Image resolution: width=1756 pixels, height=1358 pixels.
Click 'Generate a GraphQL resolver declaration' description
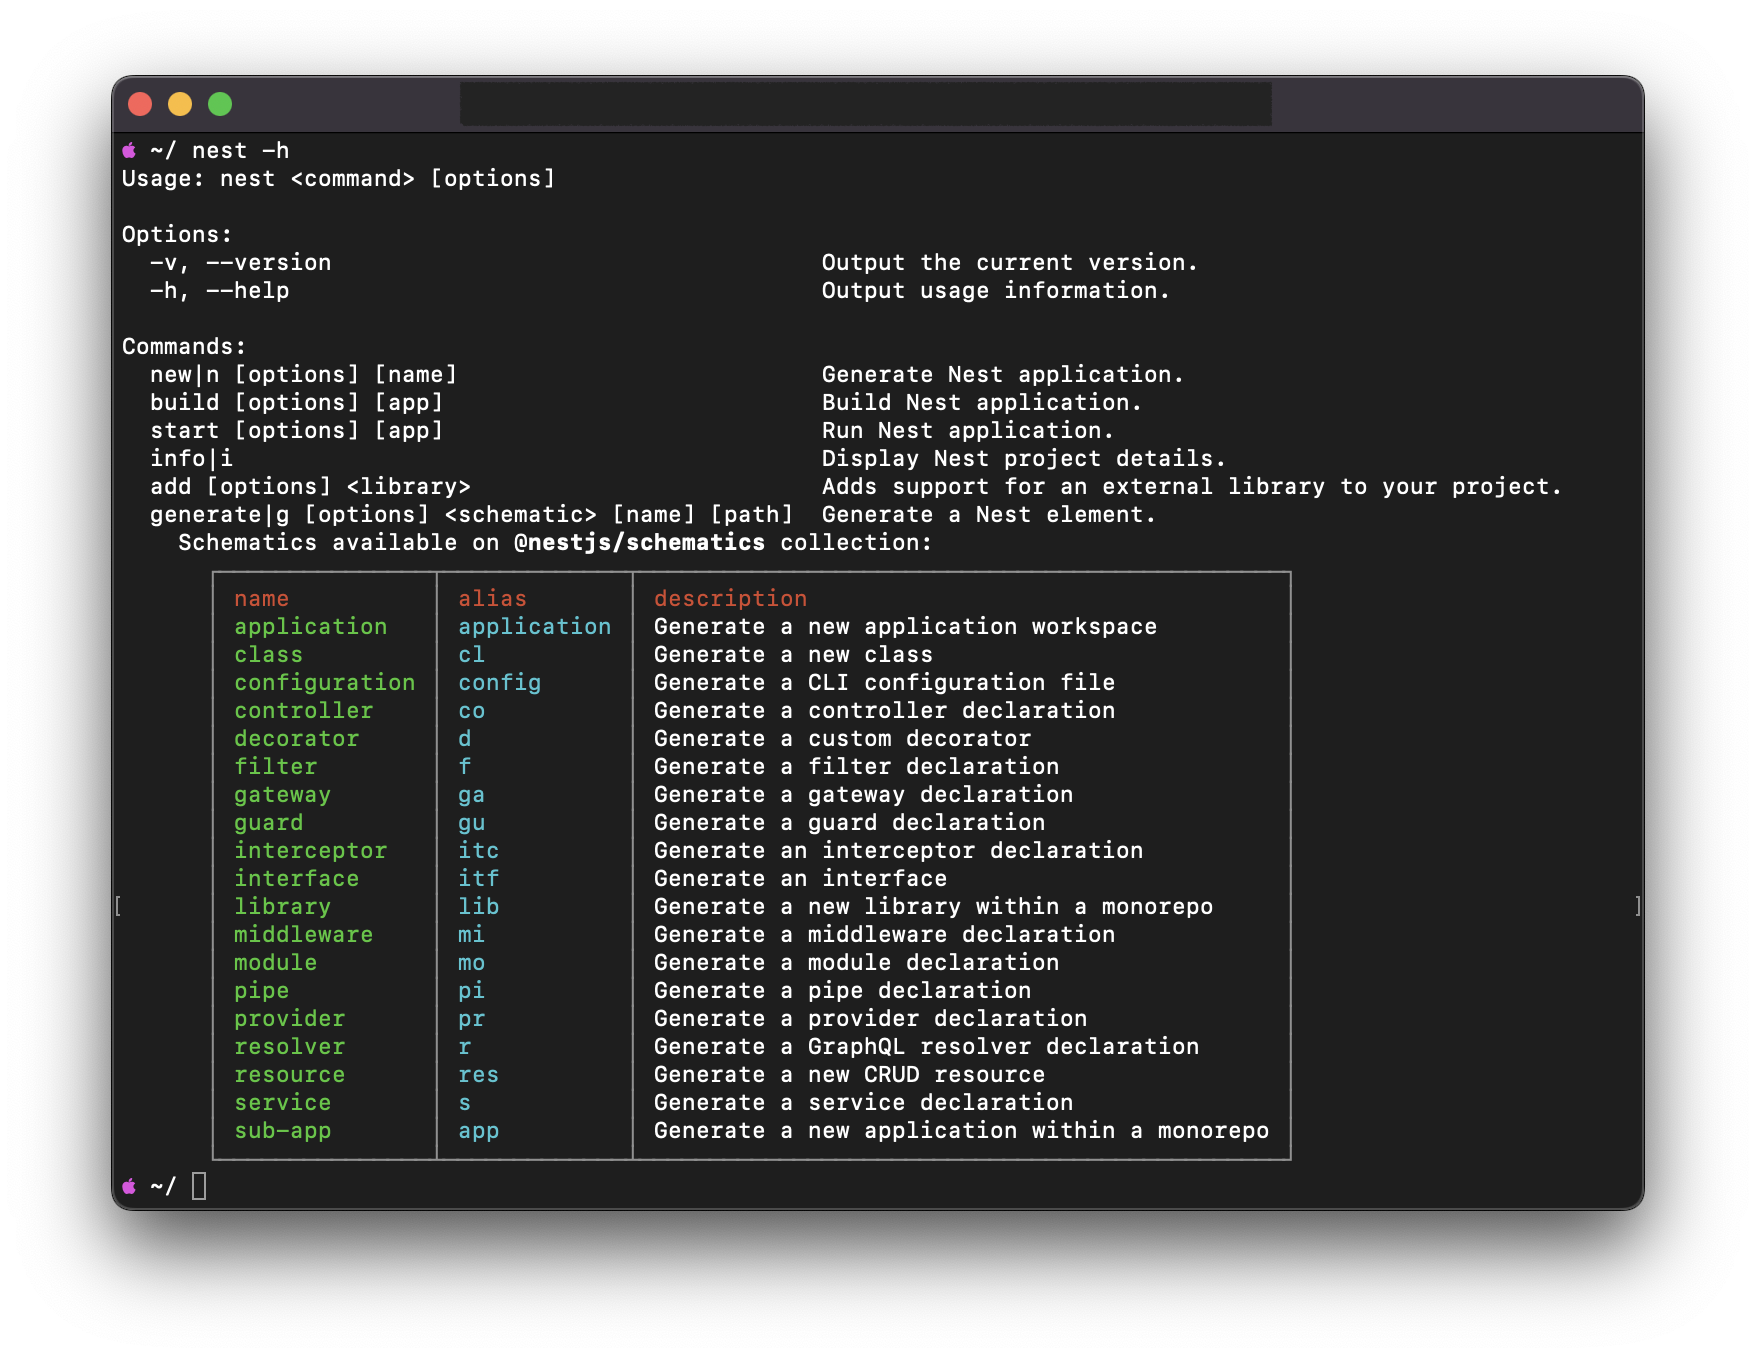click(x=927, y=1047)
